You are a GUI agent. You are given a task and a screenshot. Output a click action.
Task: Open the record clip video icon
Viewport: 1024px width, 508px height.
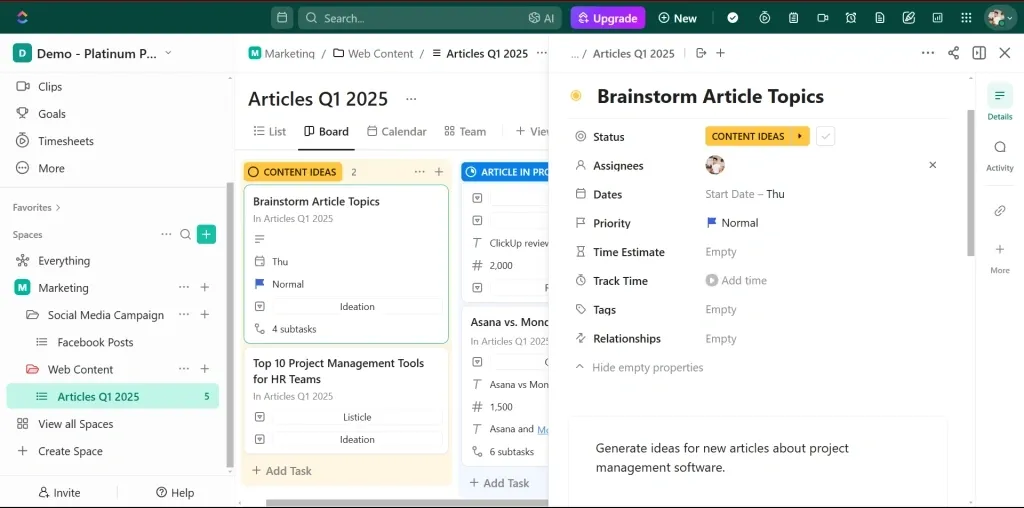[822, 18]
